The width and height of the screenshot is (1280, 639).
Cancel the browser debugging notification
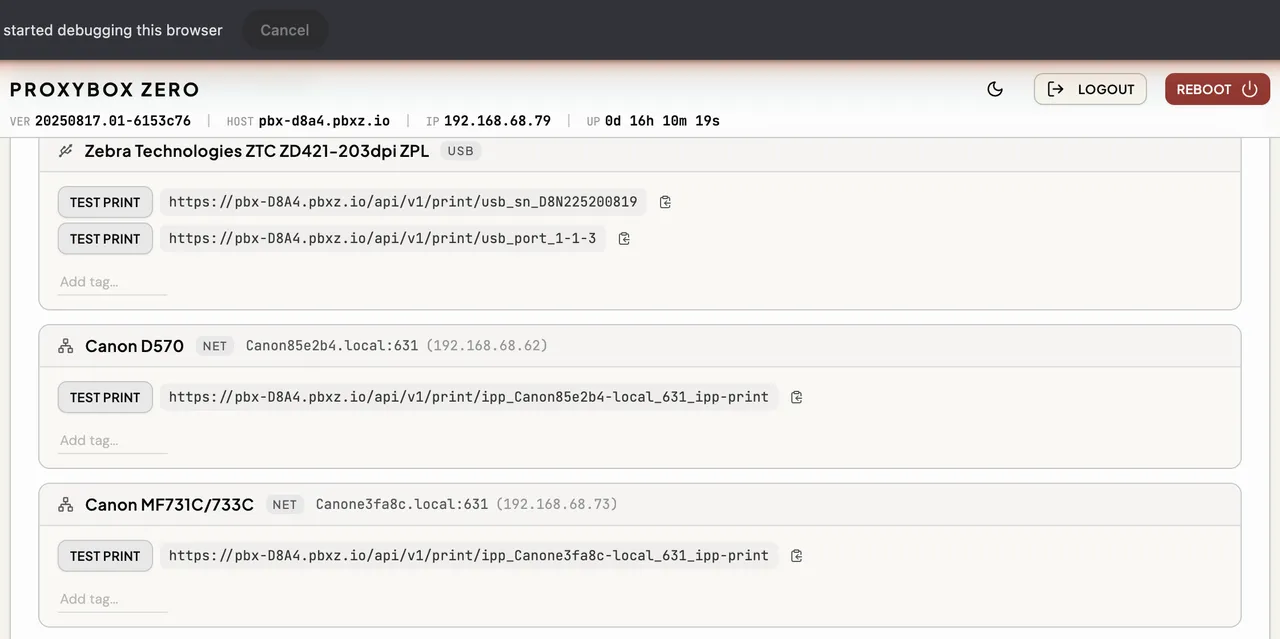tap(284, 30)
